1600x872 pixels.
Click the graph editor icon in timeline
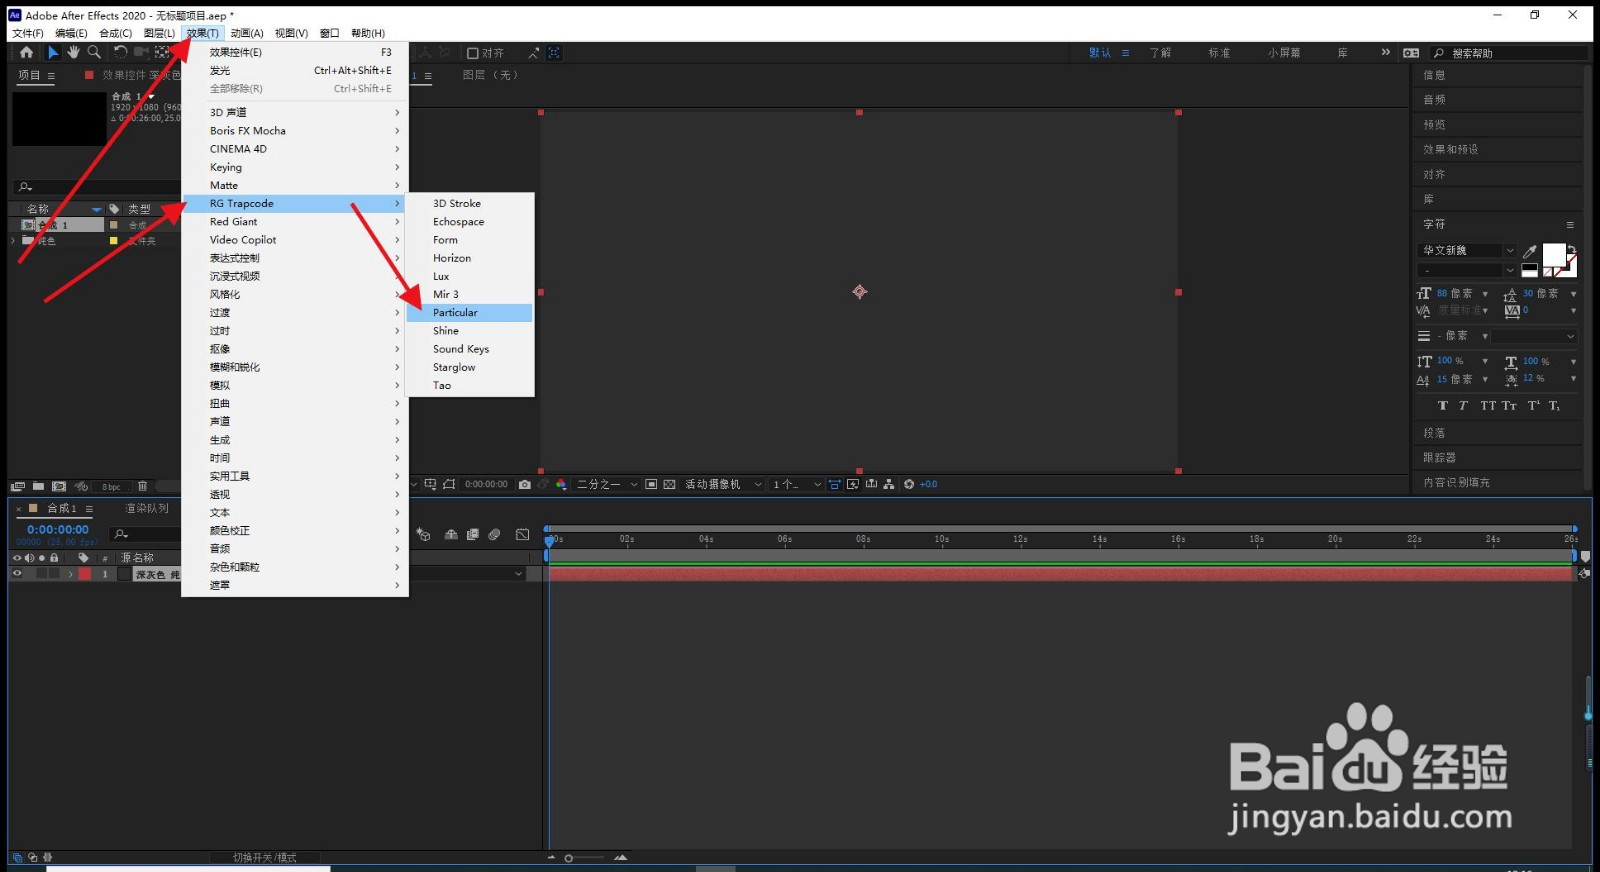522,535
